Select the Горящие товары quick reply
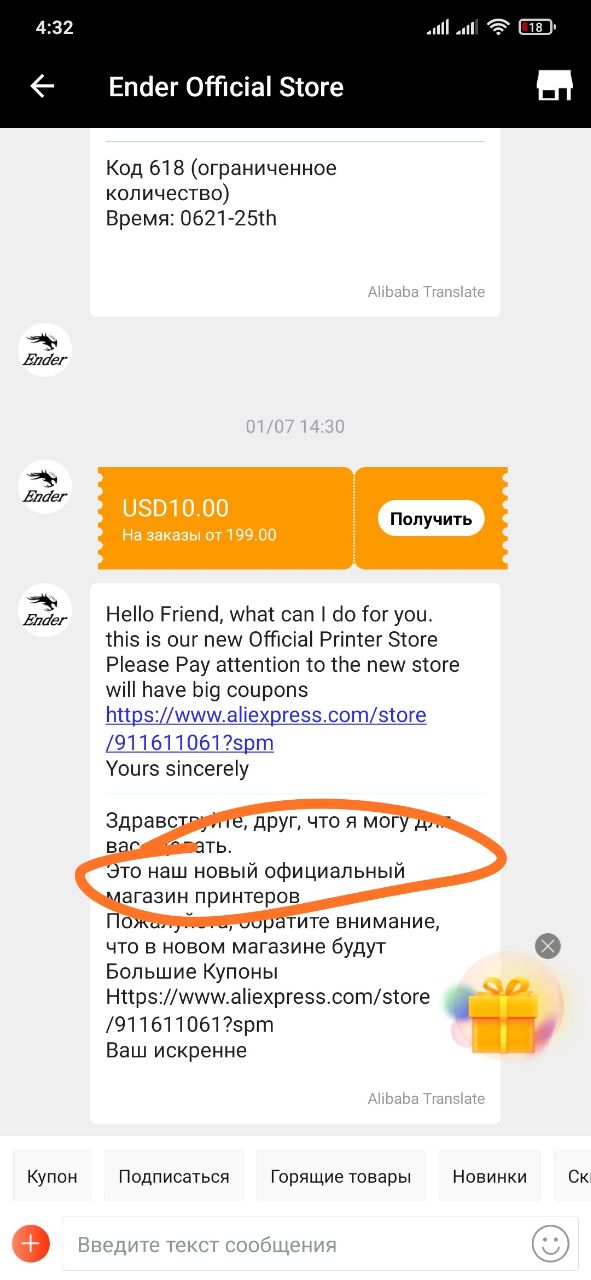 point(341,1176)
